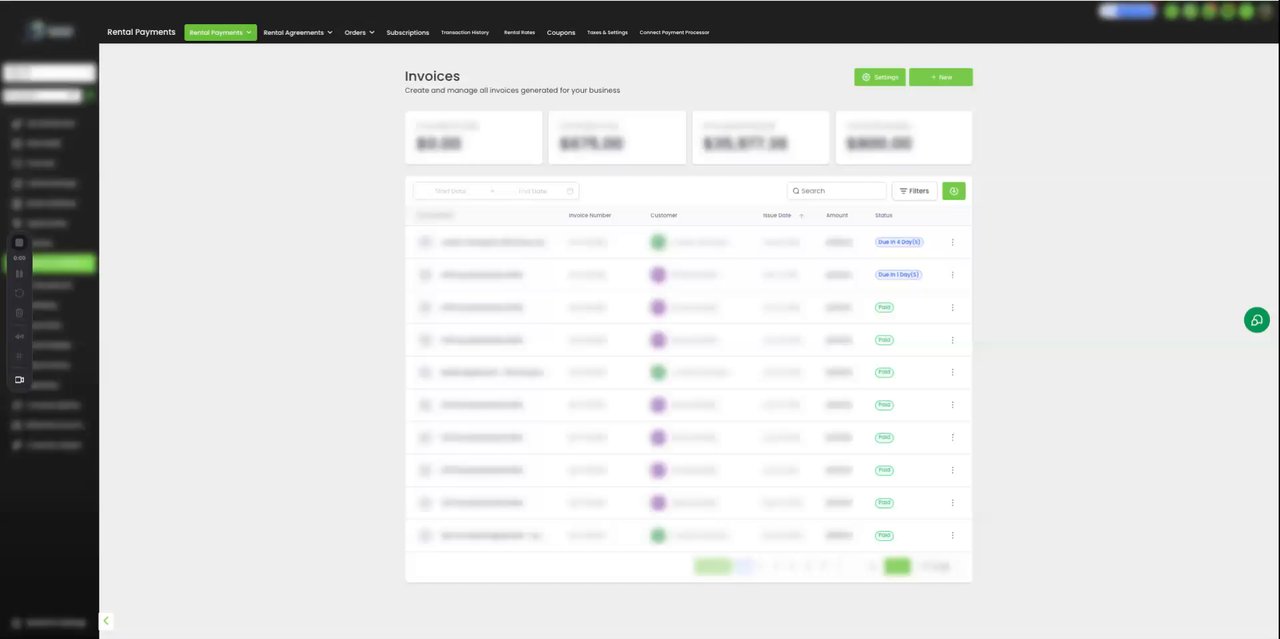Click the End Date field
This screenshot has height=639, width=1280.
click(x=533, y=191)
